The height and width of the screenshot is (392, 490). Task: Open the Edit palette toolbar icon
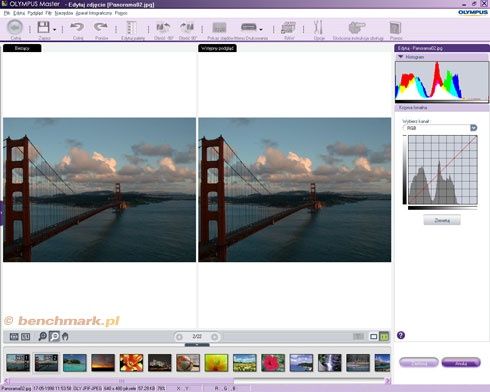(x=132, y=28)
